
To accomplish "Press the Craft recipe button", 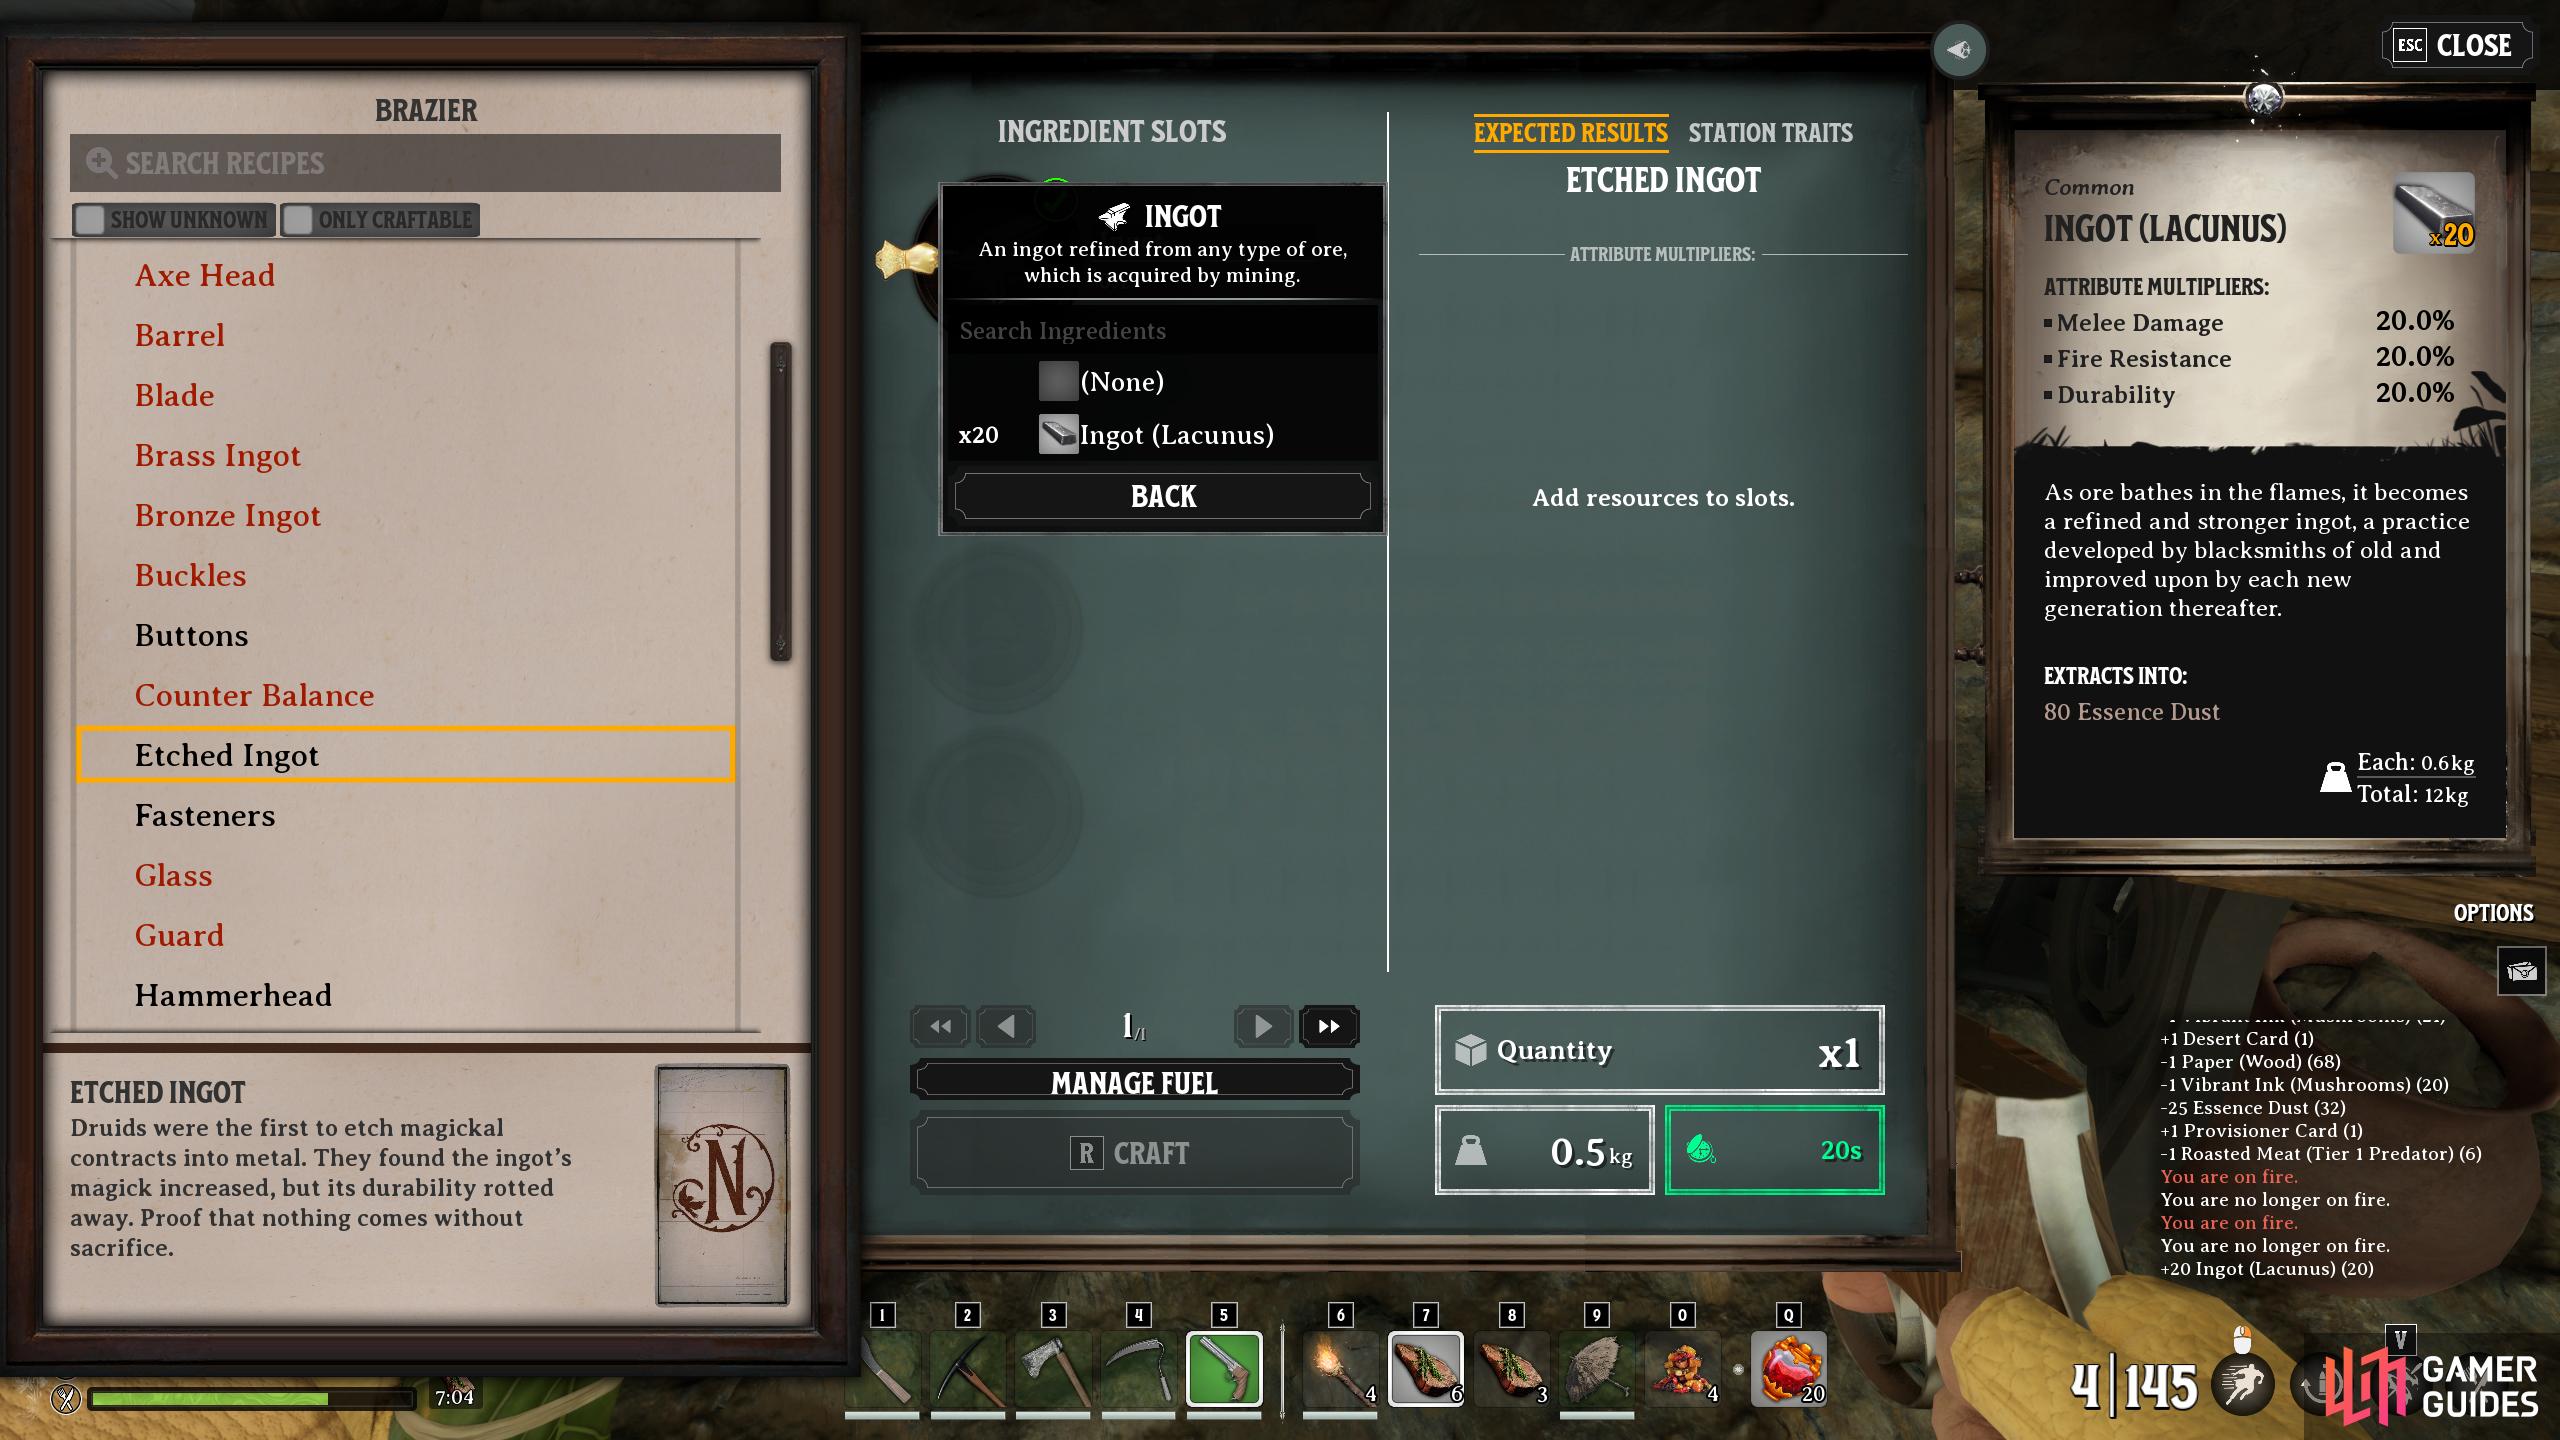I will click(1134, 1153).
